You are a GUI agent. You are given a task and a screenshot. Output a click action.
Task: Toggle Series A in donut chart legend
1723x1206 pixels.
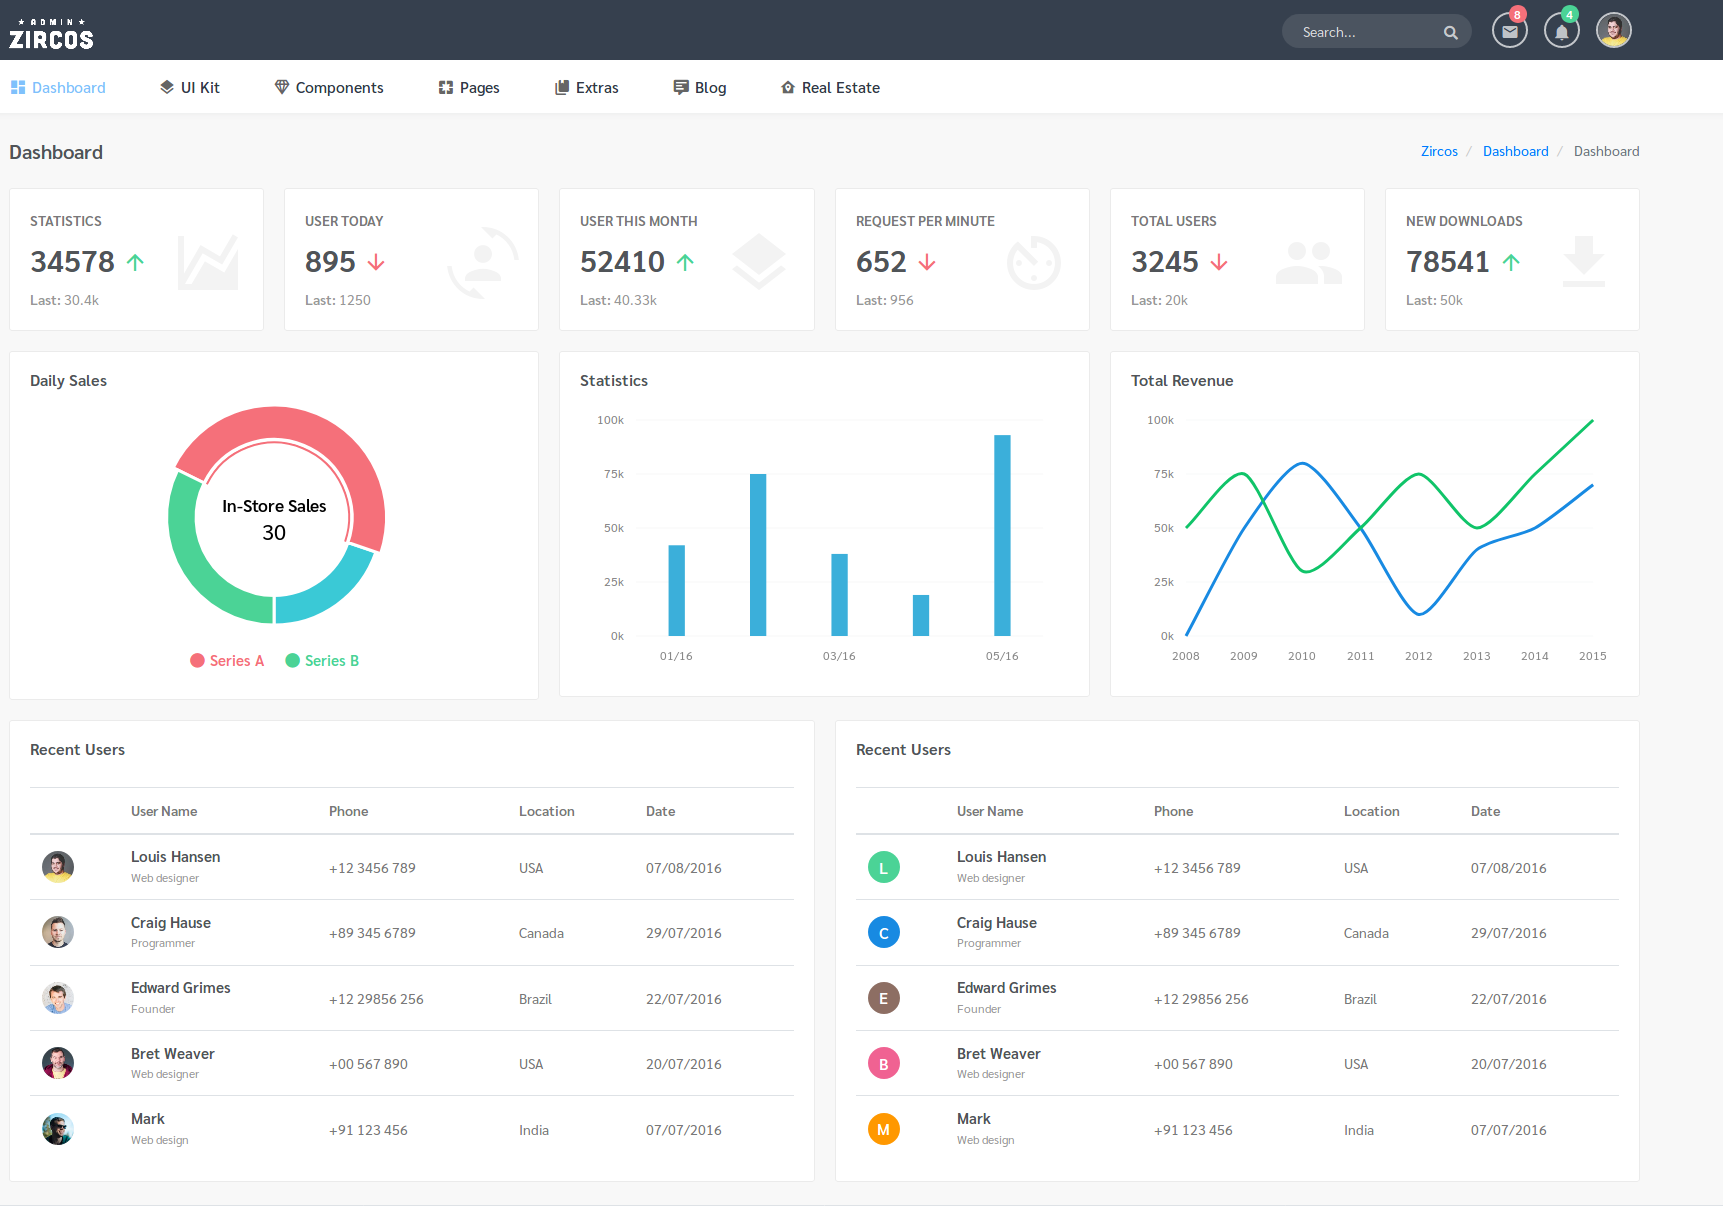tap(227, 660)
